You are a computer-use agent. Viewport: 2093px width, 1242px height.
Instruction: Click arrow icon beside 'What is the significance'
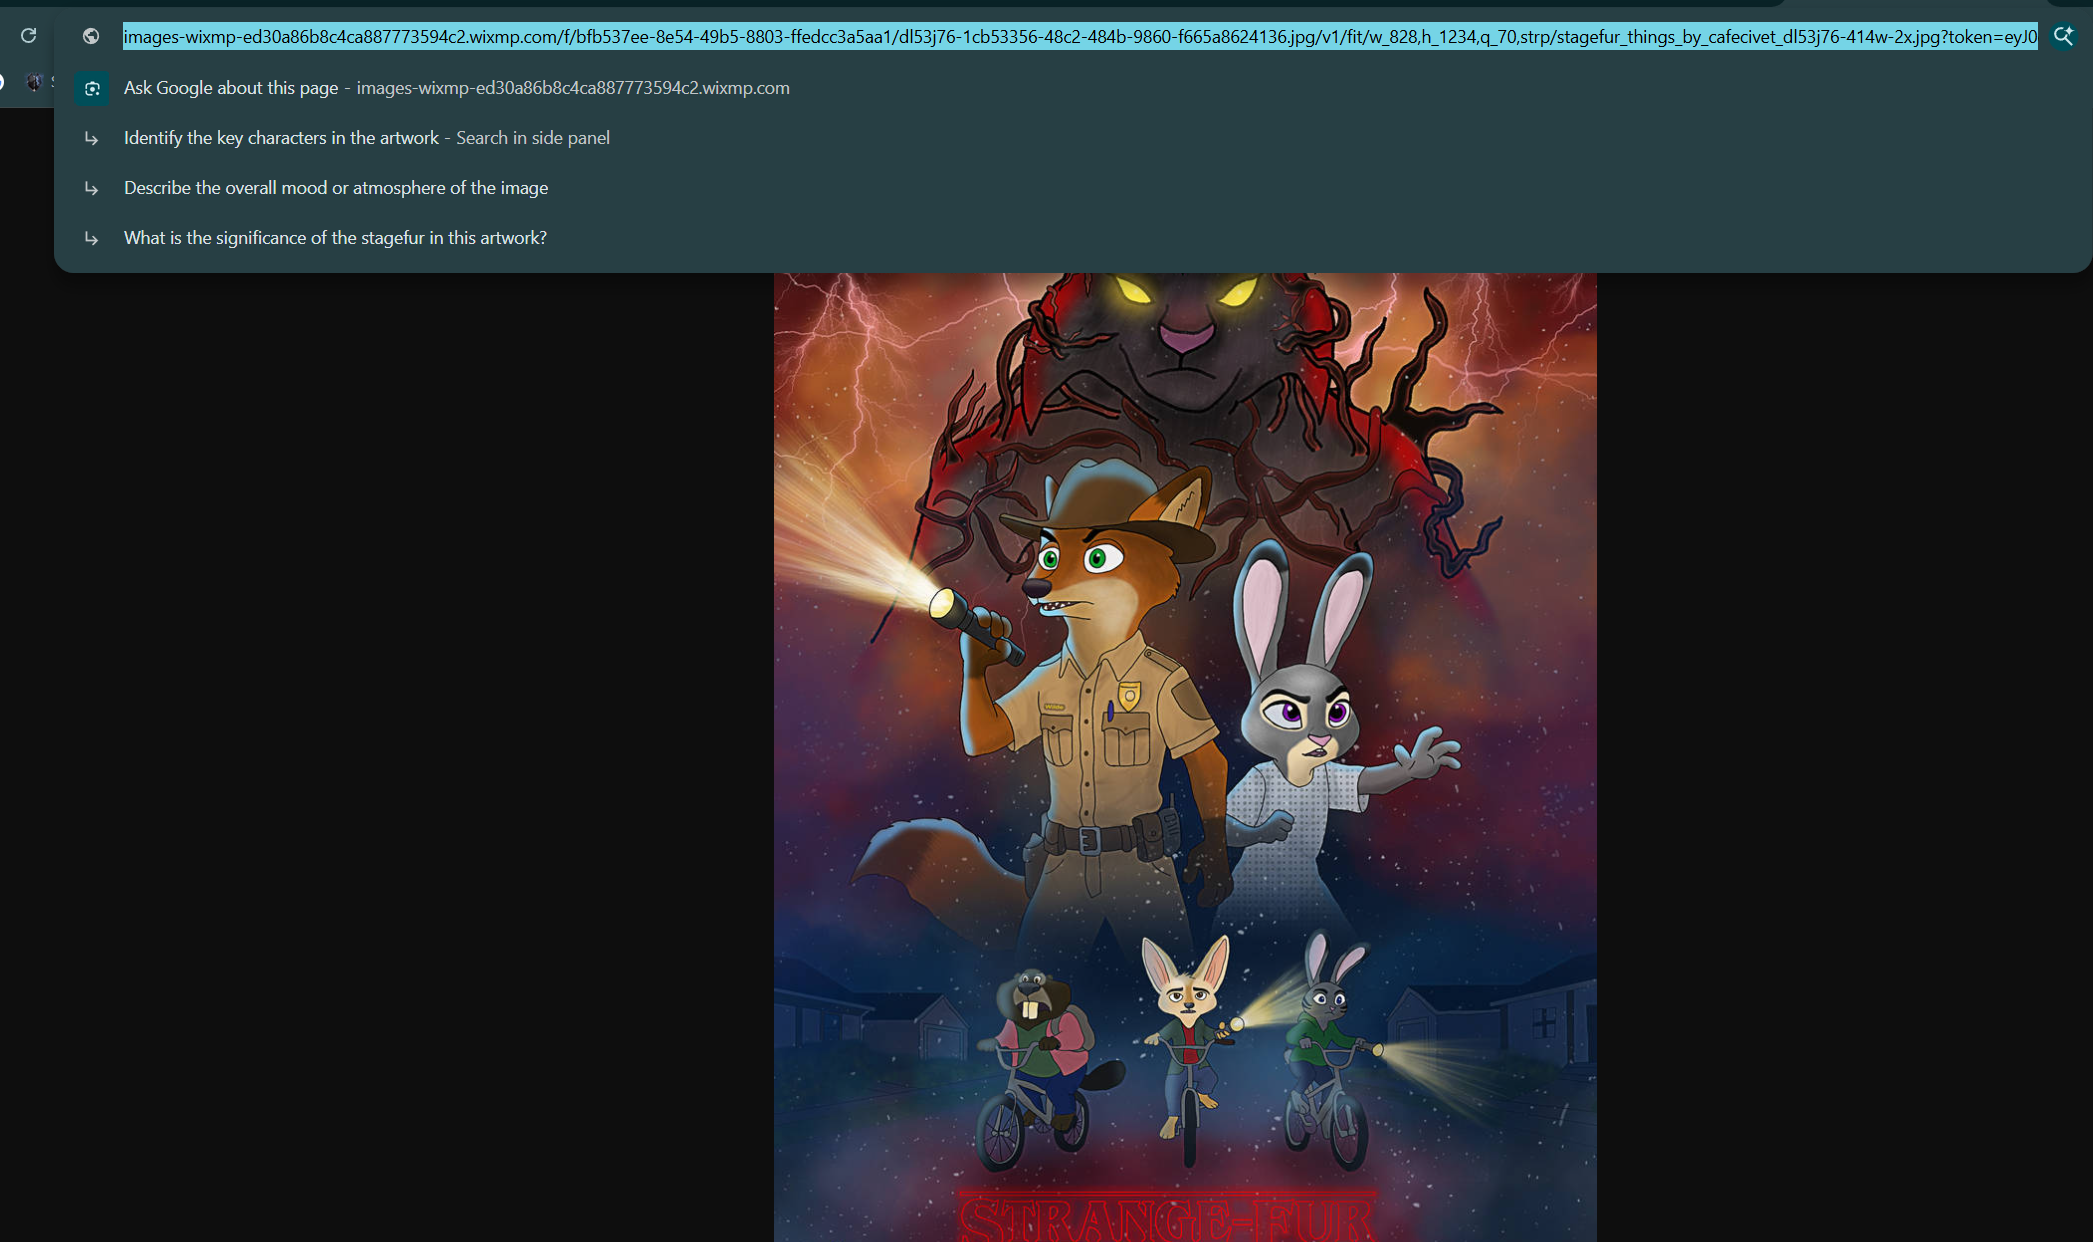pyautogui.click(x=91, y=238)
